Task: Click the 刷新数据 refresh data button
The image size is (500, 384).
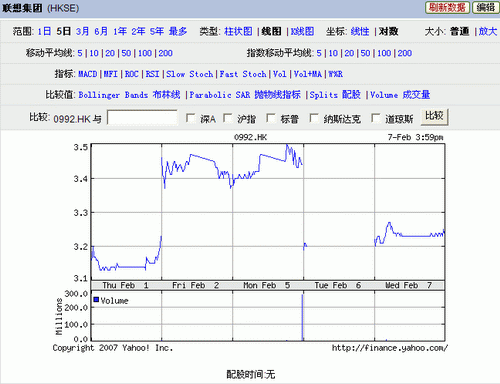Action: pos(447,7)
